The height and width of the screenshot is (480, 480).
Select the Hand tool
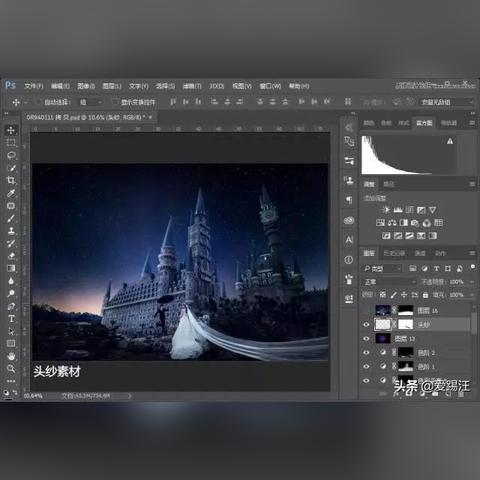[11, 356]
